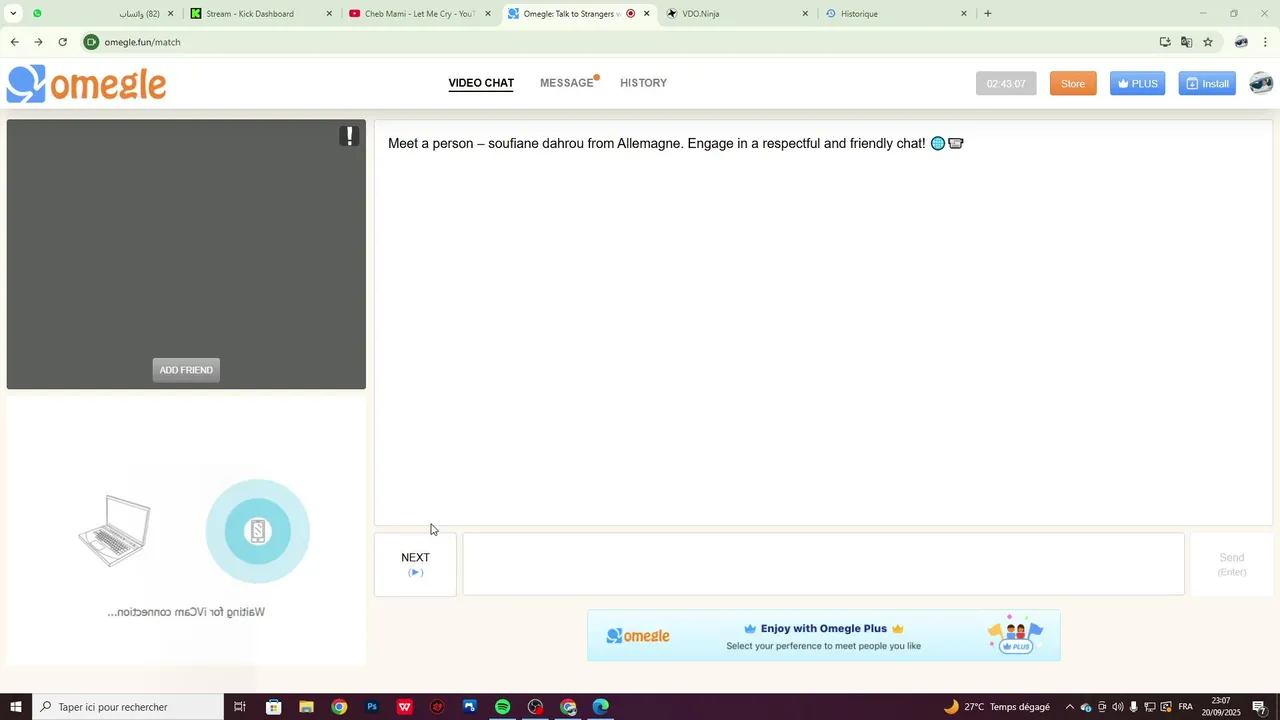Click the Install button
The image size is (1280, 720).
[1207, 84]
